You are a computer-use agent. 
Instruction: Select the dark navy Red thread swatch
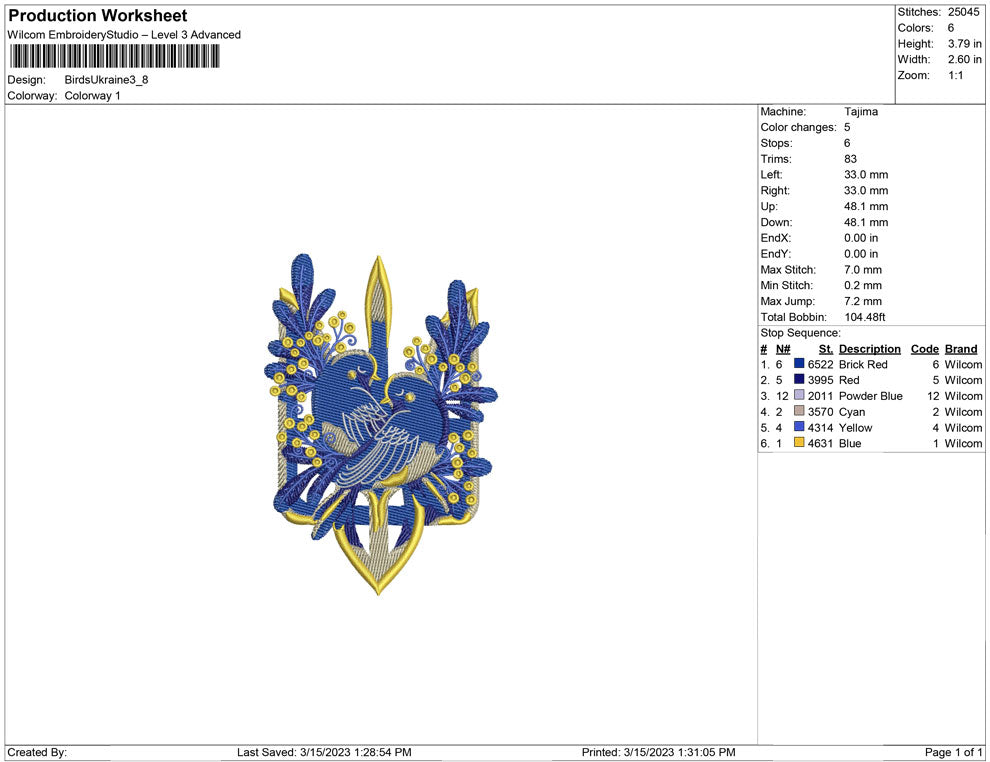coord(799,380)
